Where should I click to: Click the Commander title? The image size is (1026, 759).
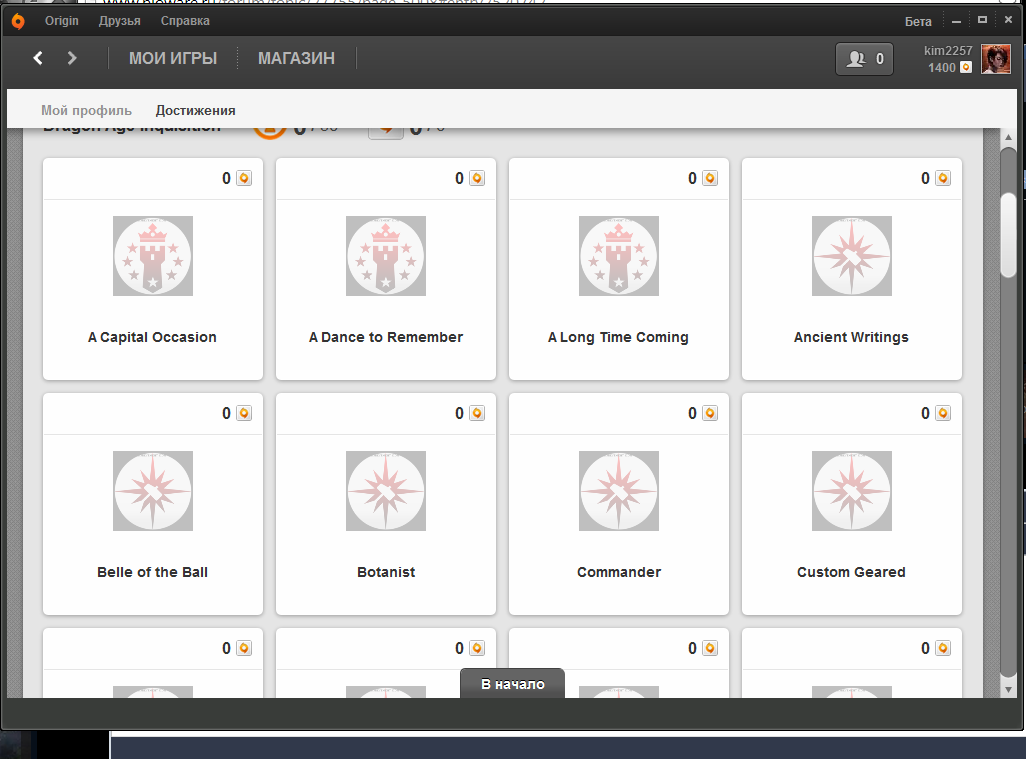pyautogui.click(x=619, y=572)
